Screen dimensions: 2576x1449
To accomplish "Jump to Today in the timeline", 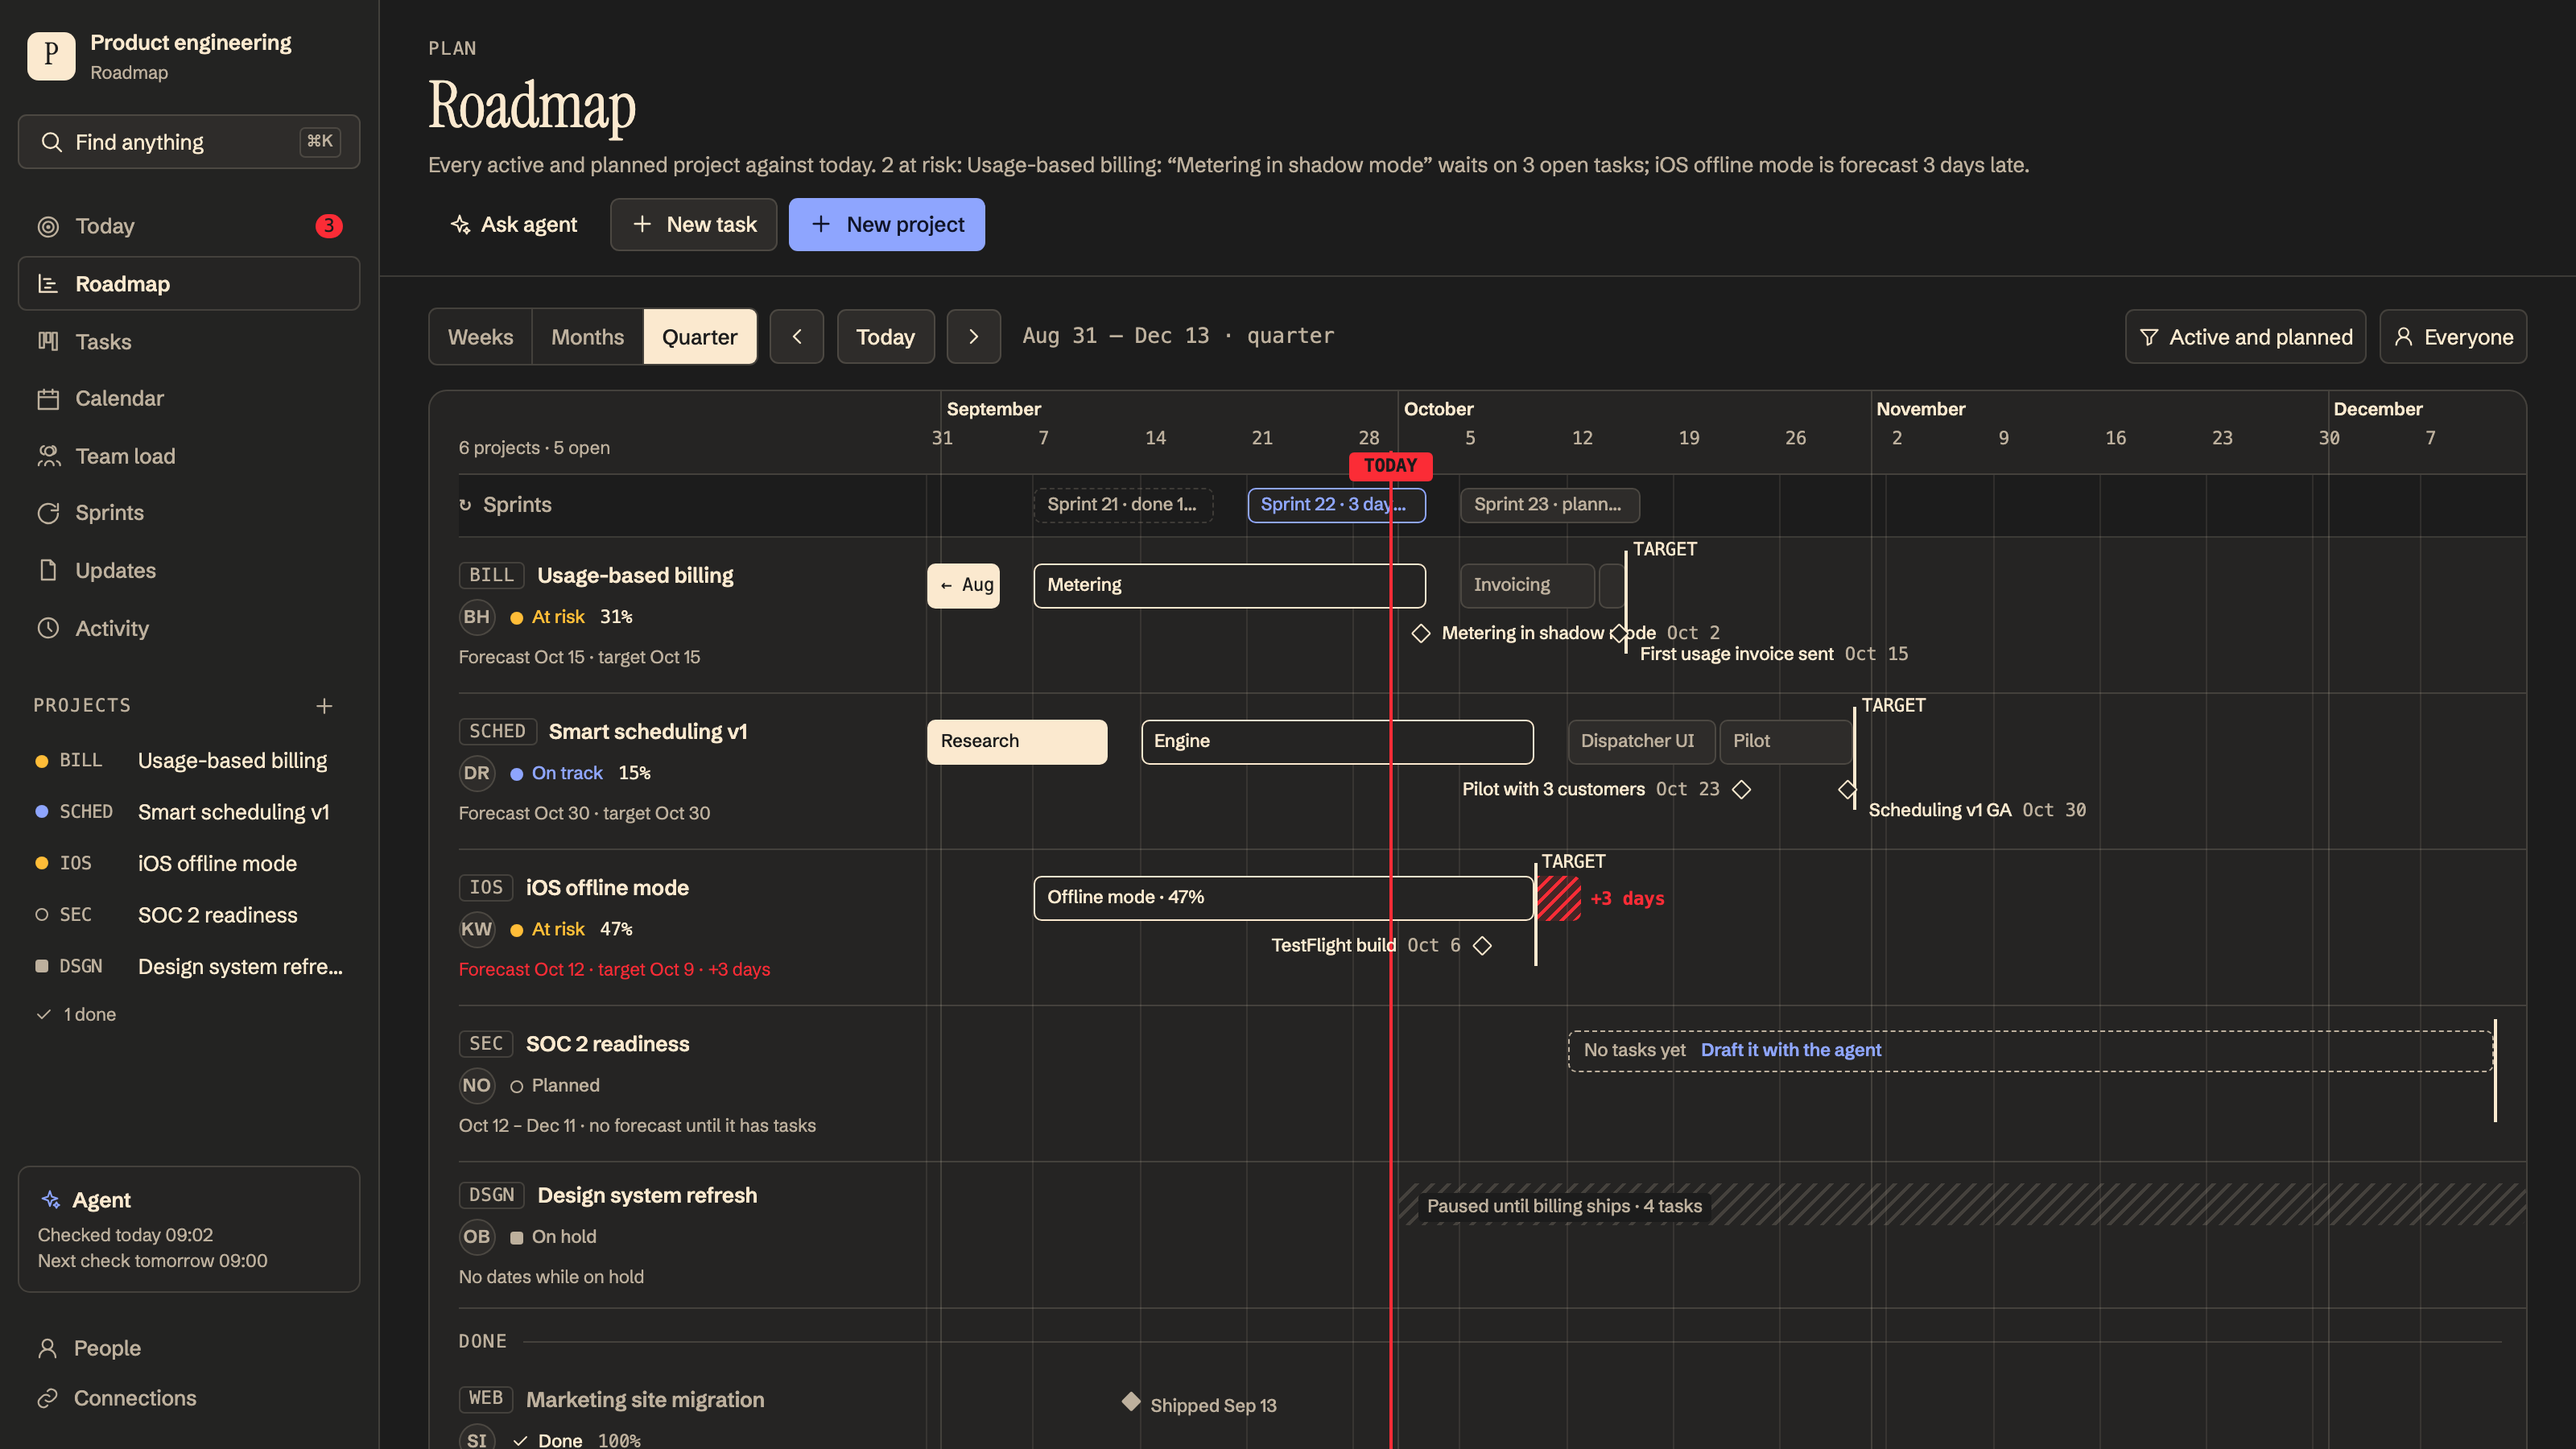I will (x=885, y=337).
